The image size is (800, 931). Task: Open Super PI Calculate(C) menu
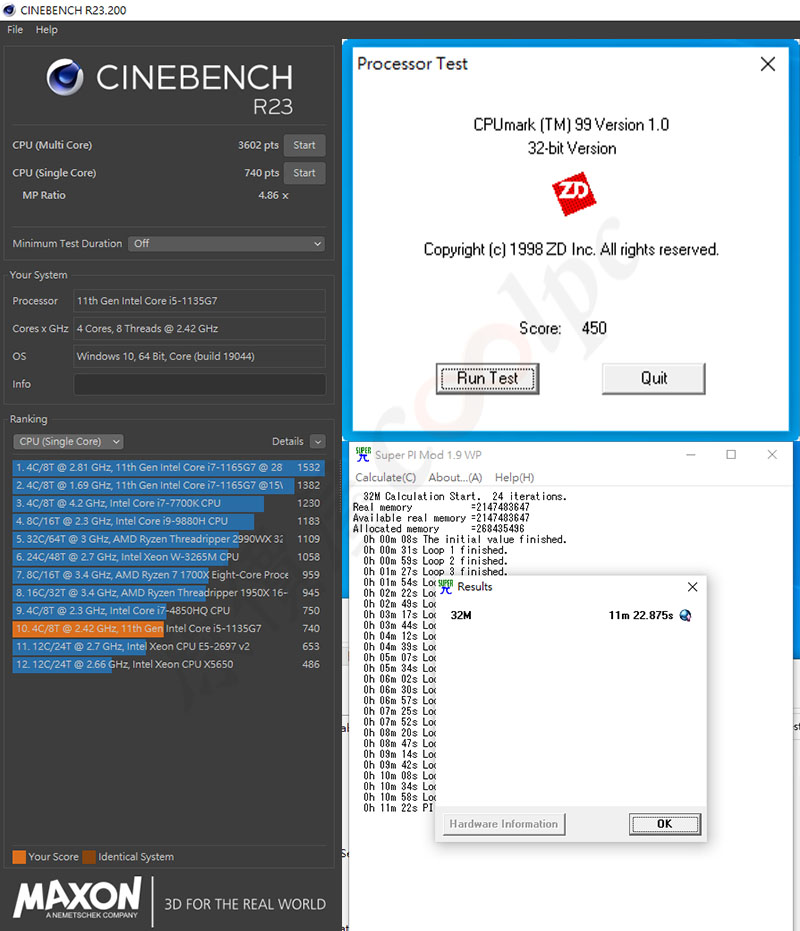pyautogui.click(x=385, y=477)
